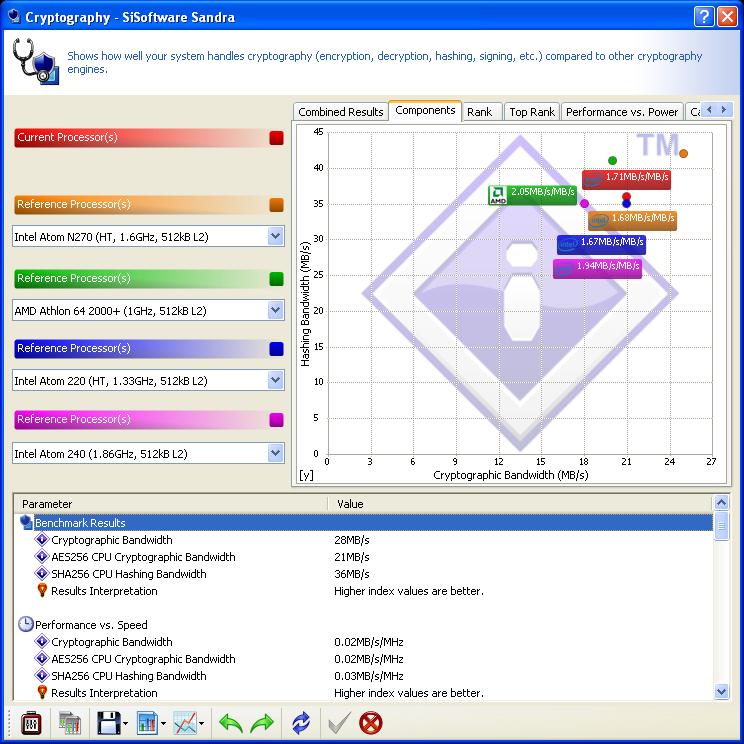This screenshot has width=744, height=744.
Task: Click the stethoscope shield module icon
Action: [36, 62]
